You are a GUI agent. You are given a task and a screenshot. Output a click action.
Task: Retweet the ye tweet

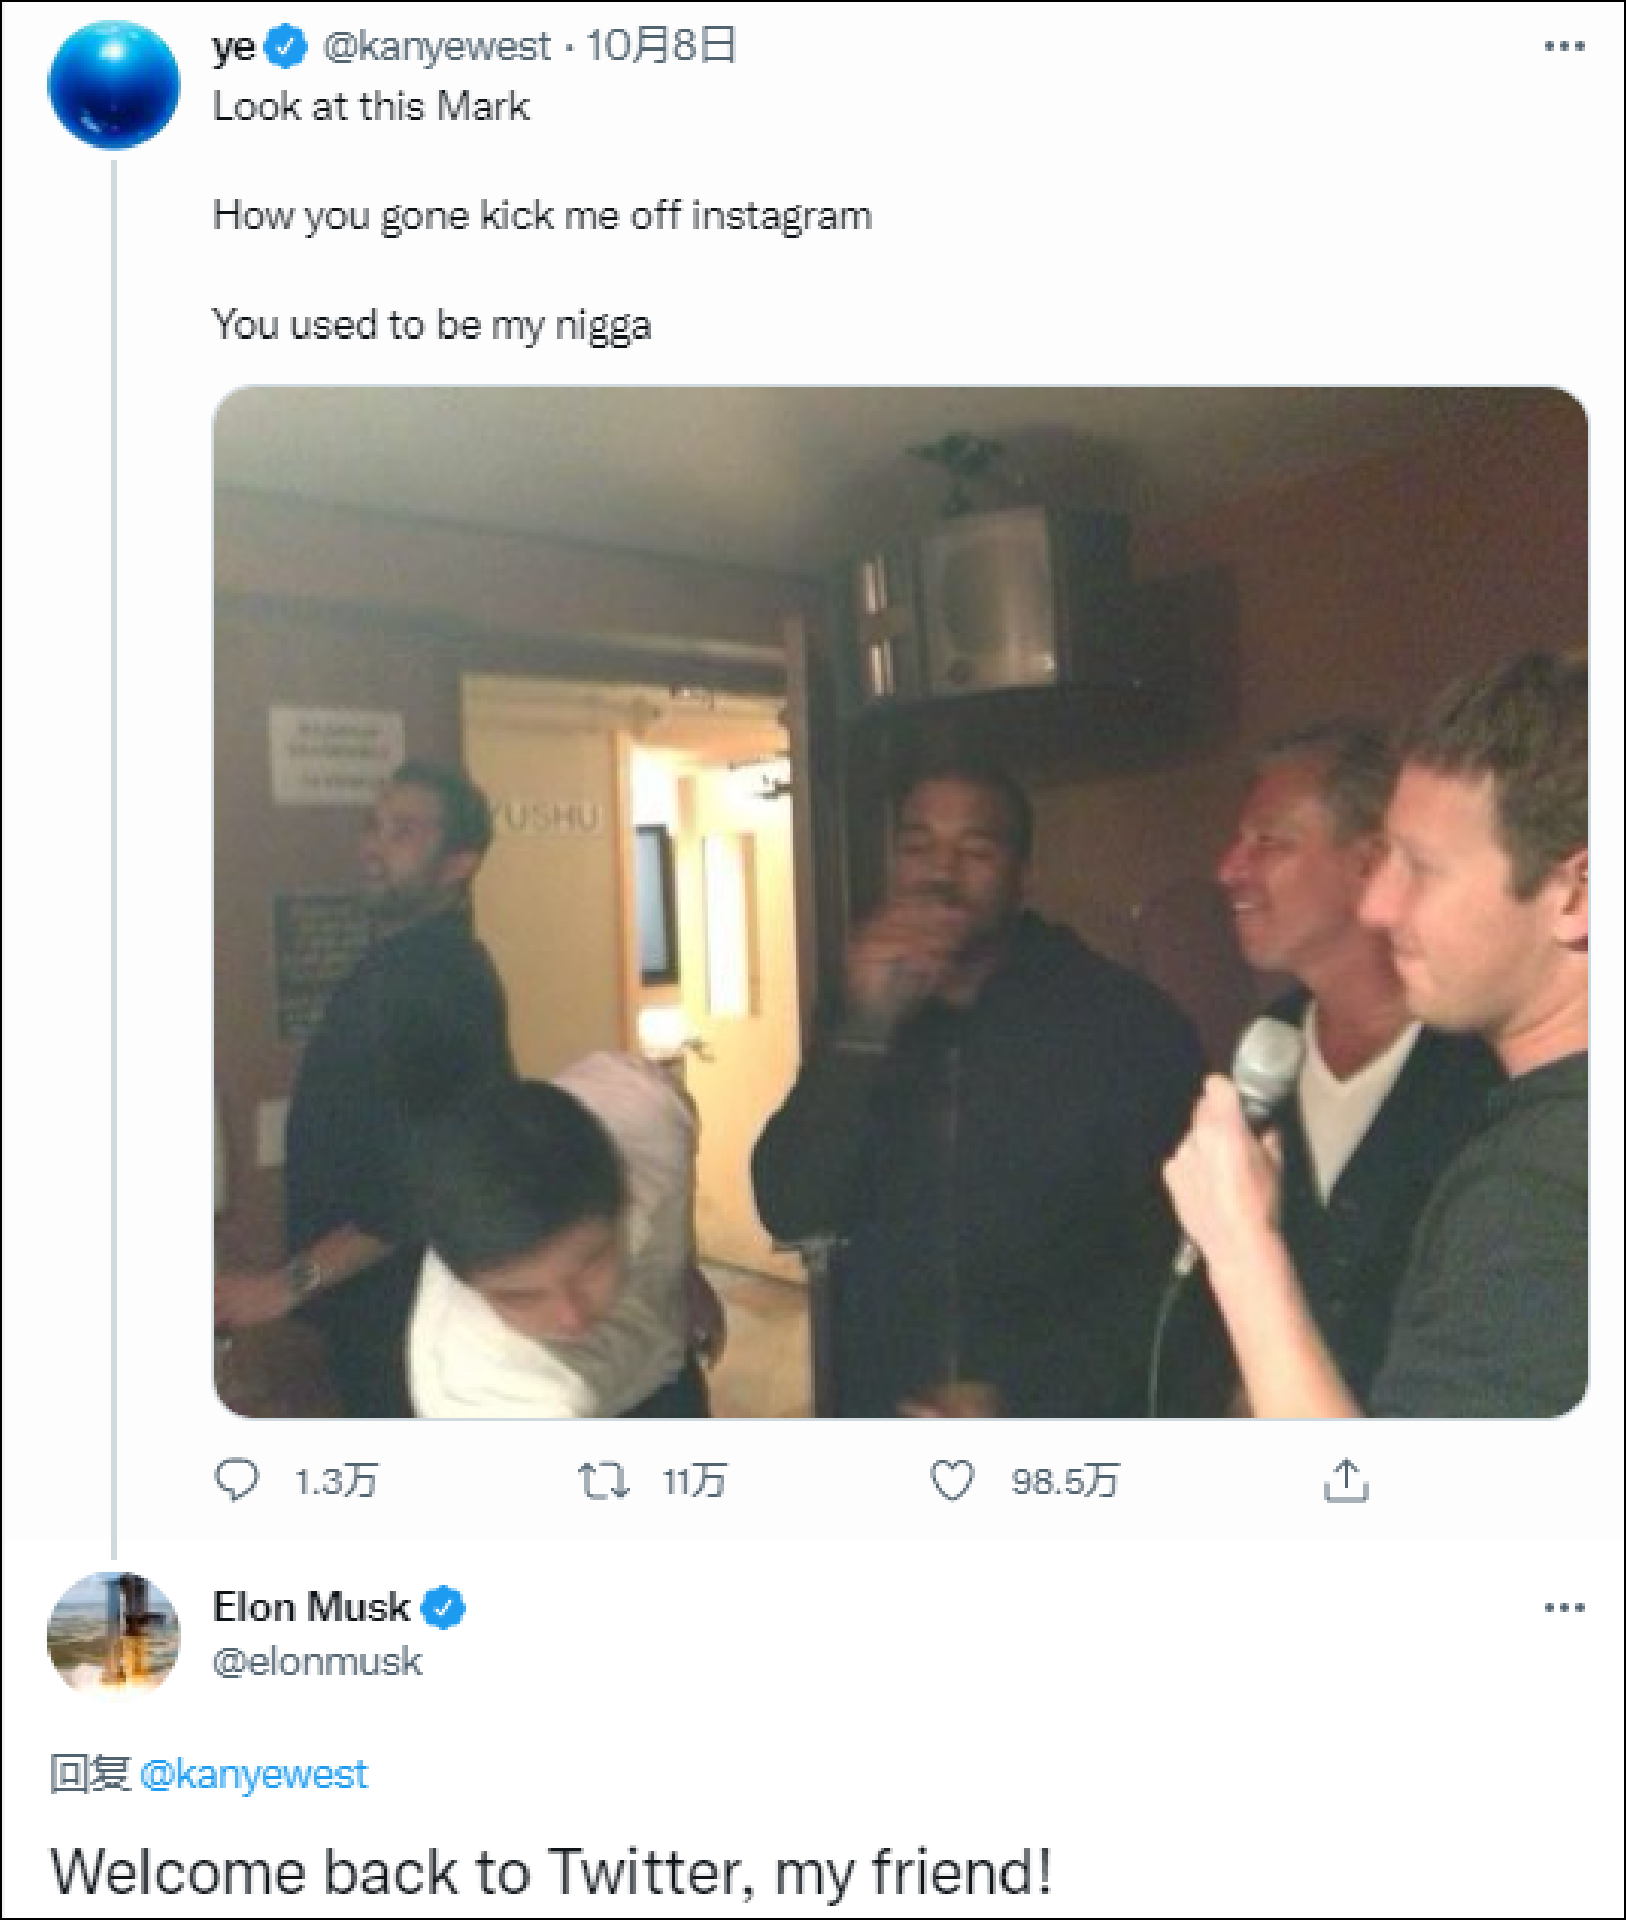tap(603, 1480)
